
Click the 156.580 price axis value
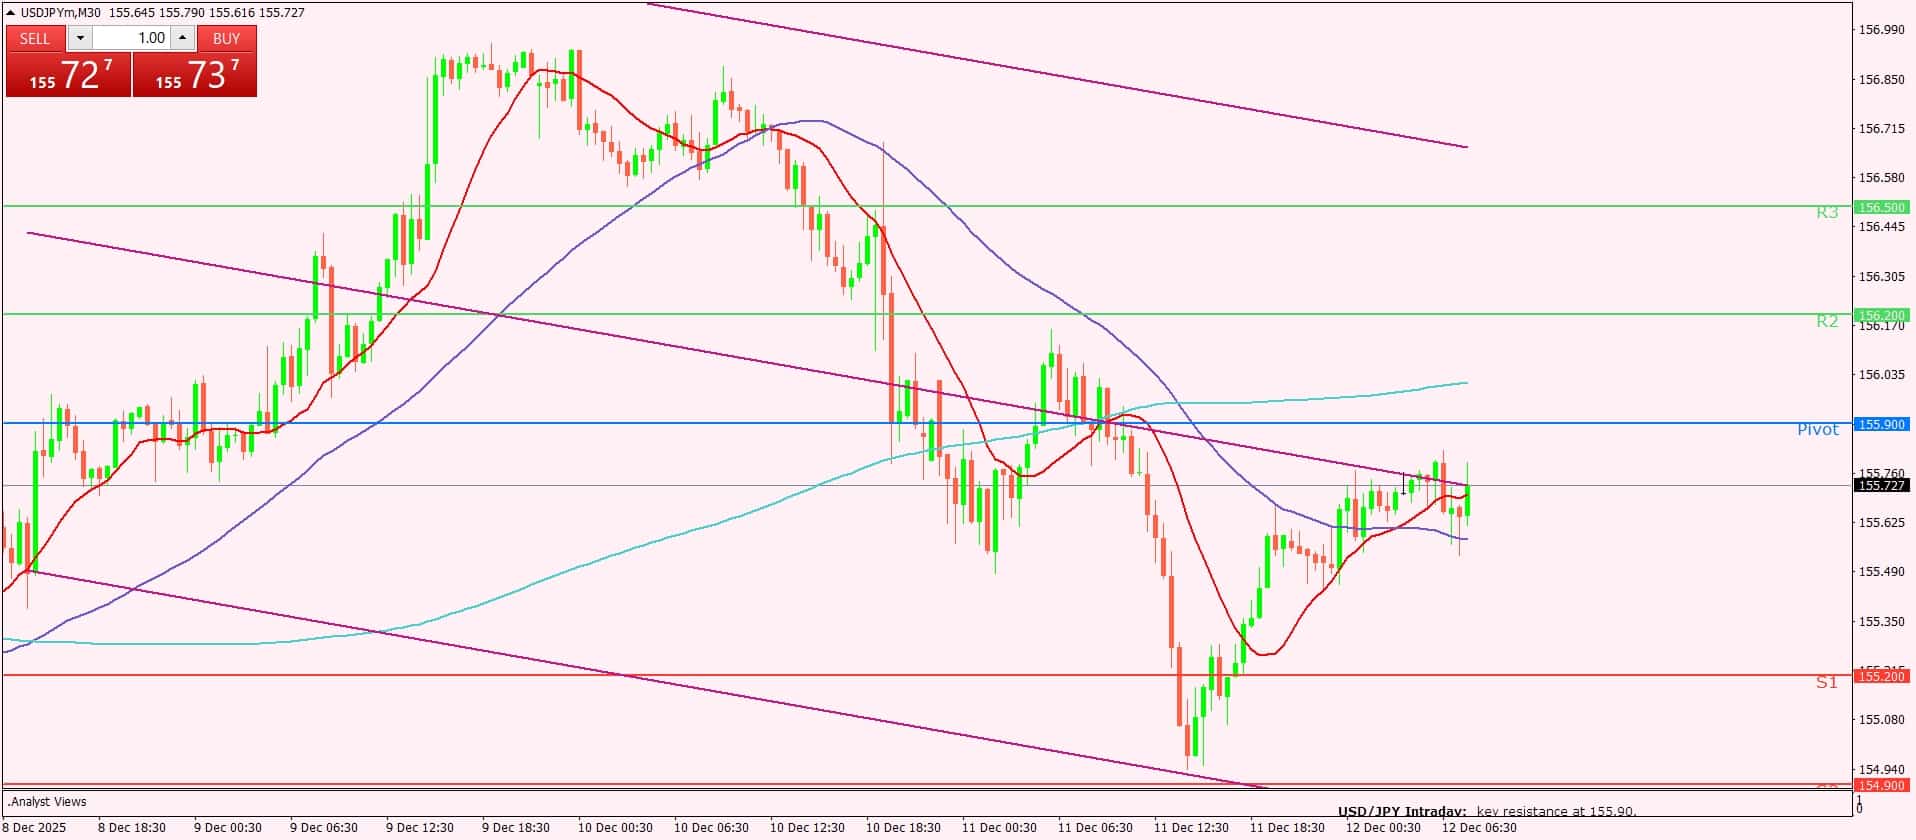click(x=1881, y=177)
